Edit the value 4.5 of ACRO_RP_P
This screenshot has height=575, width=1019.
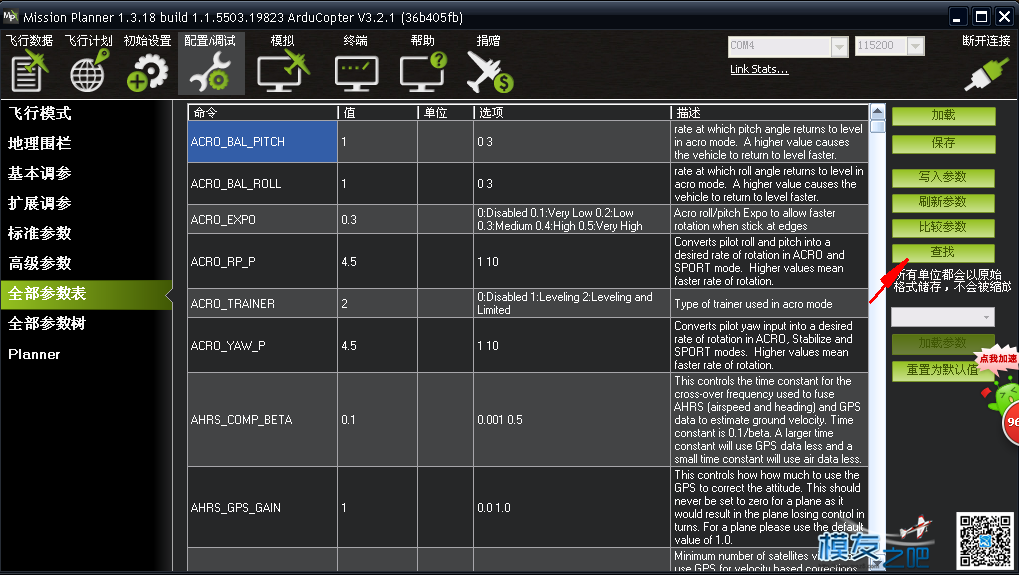click(378, 262)
